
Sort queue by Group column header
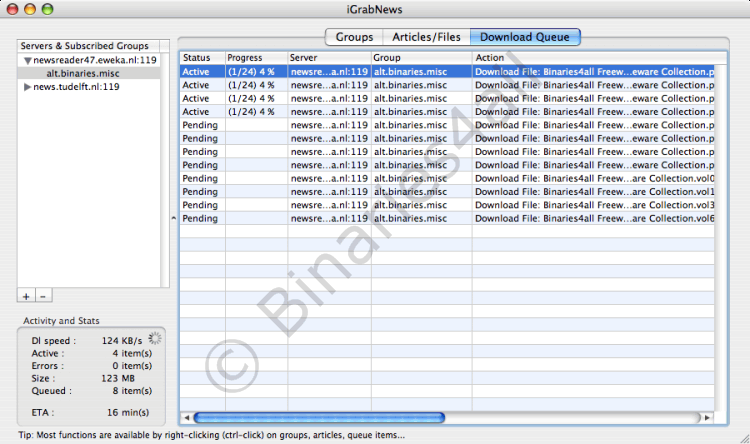pos(422,57)
